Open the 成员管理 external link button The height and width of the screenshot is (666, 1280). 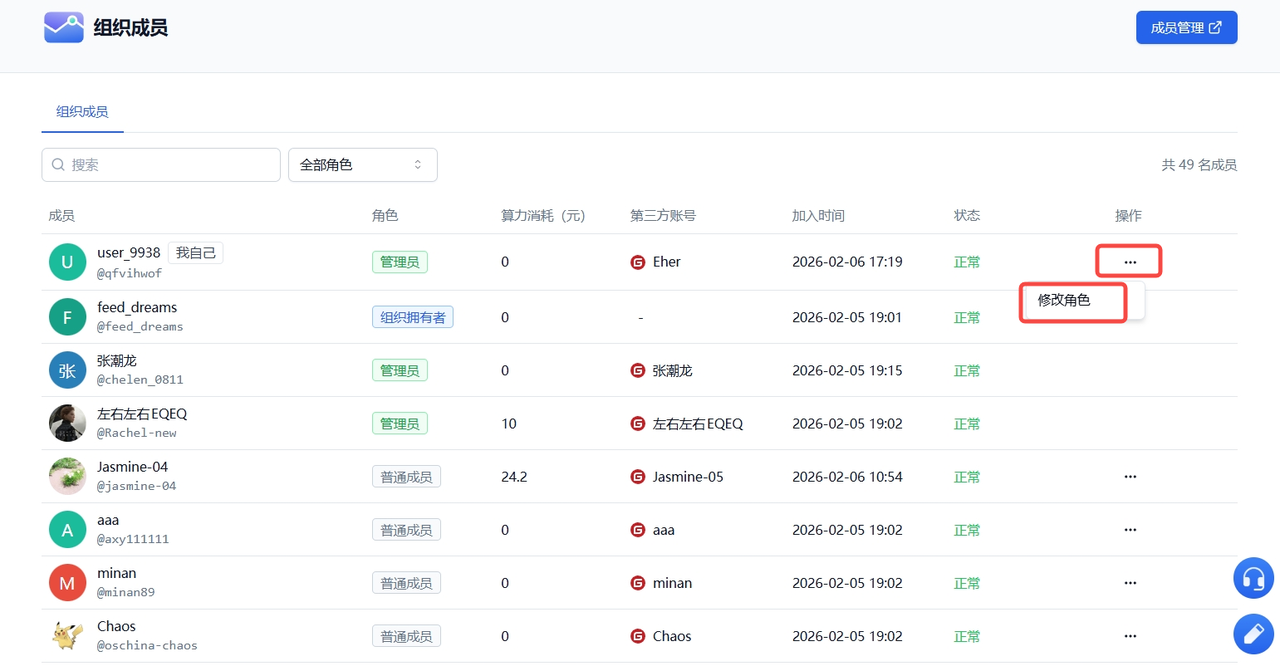tap(1186, 28)
